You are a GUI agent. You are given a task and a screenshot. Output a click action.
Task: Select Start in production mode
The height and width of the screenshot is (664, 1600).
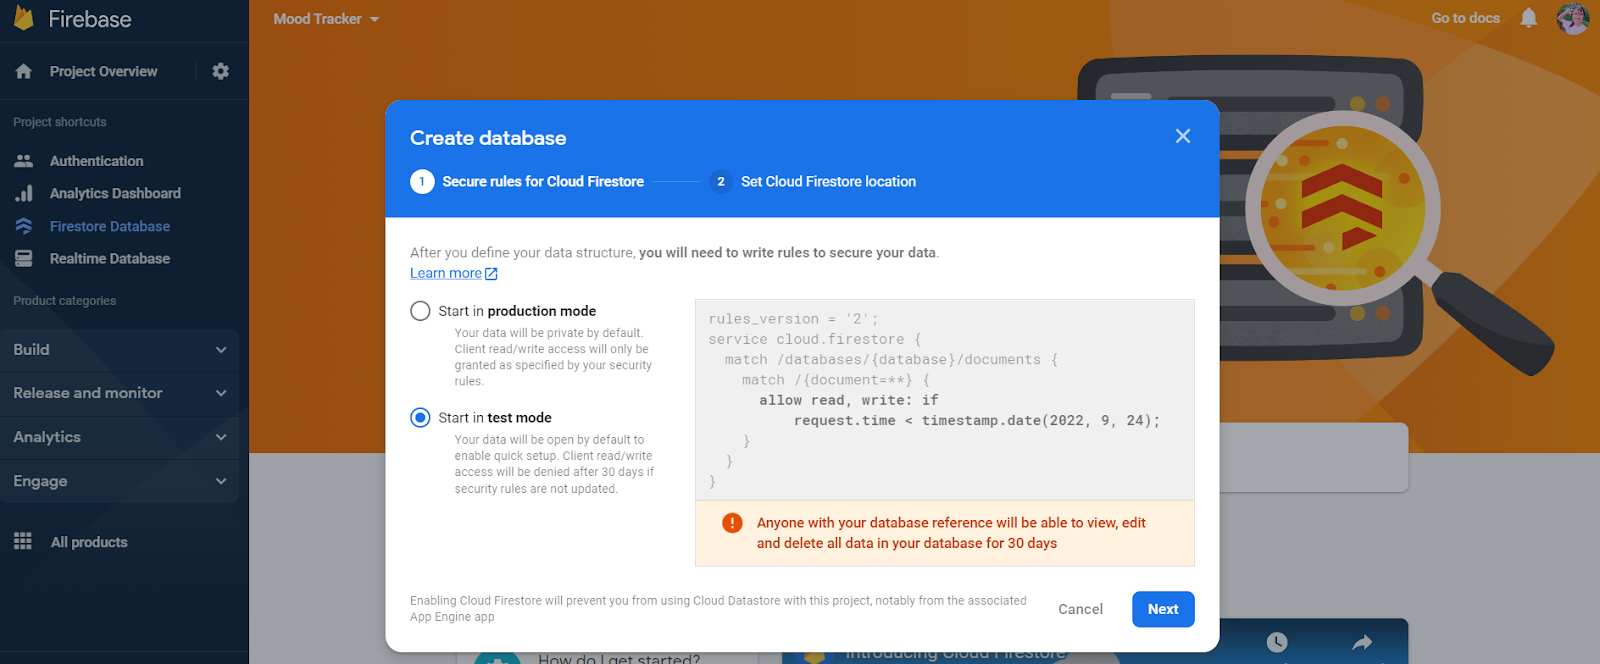click(421, 311)
